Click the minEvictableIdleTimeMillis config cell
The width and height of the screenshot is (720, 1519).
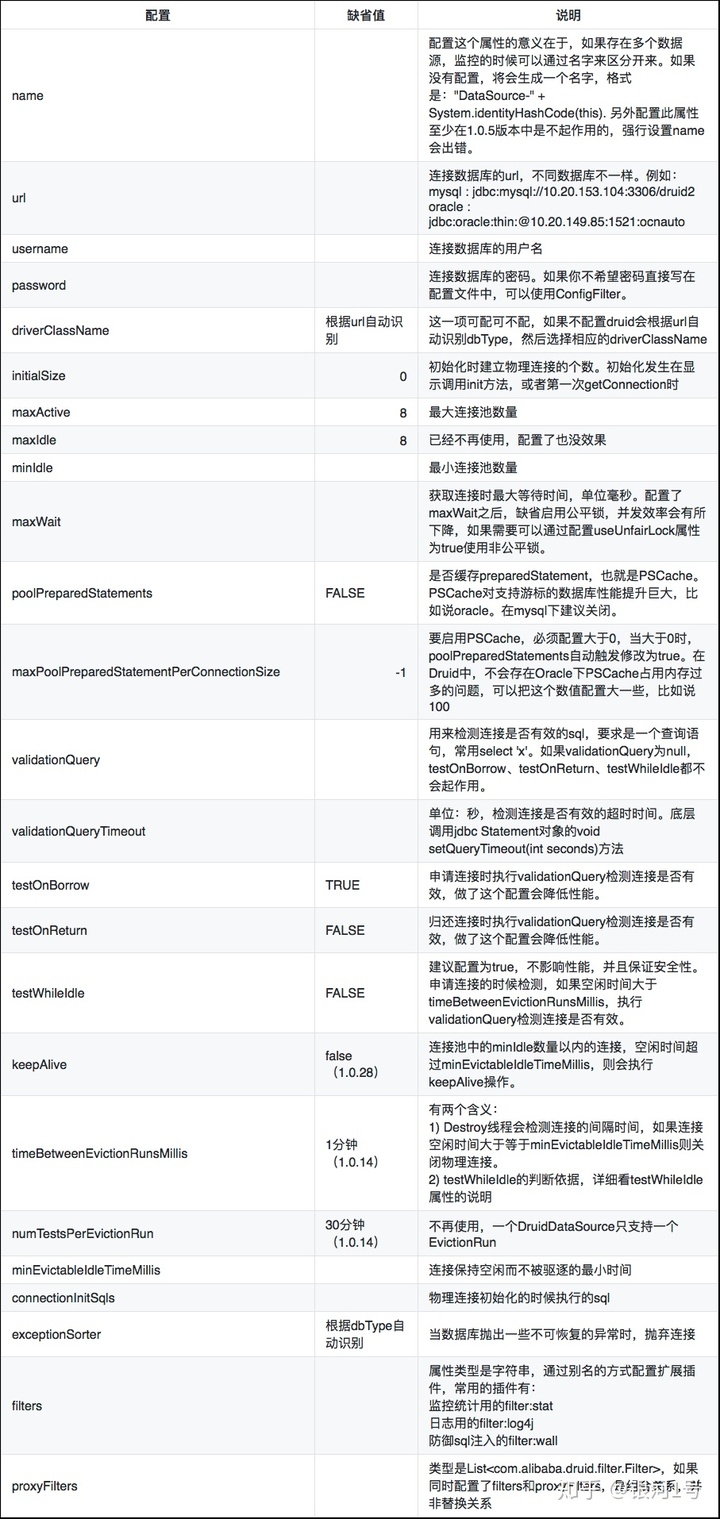[x=157, y=1270]
